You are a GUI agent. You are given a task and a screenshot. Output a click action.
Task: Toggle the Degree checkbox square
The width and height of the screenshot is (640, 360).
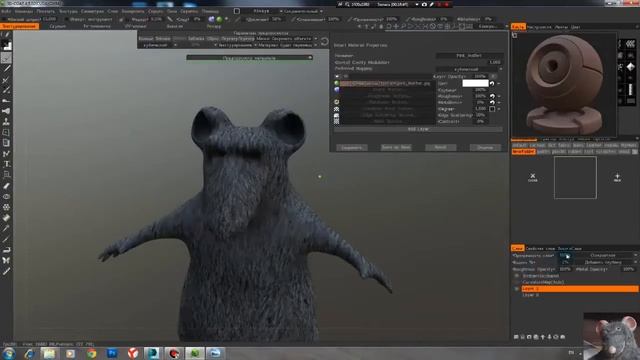click(x=492, y=109)
